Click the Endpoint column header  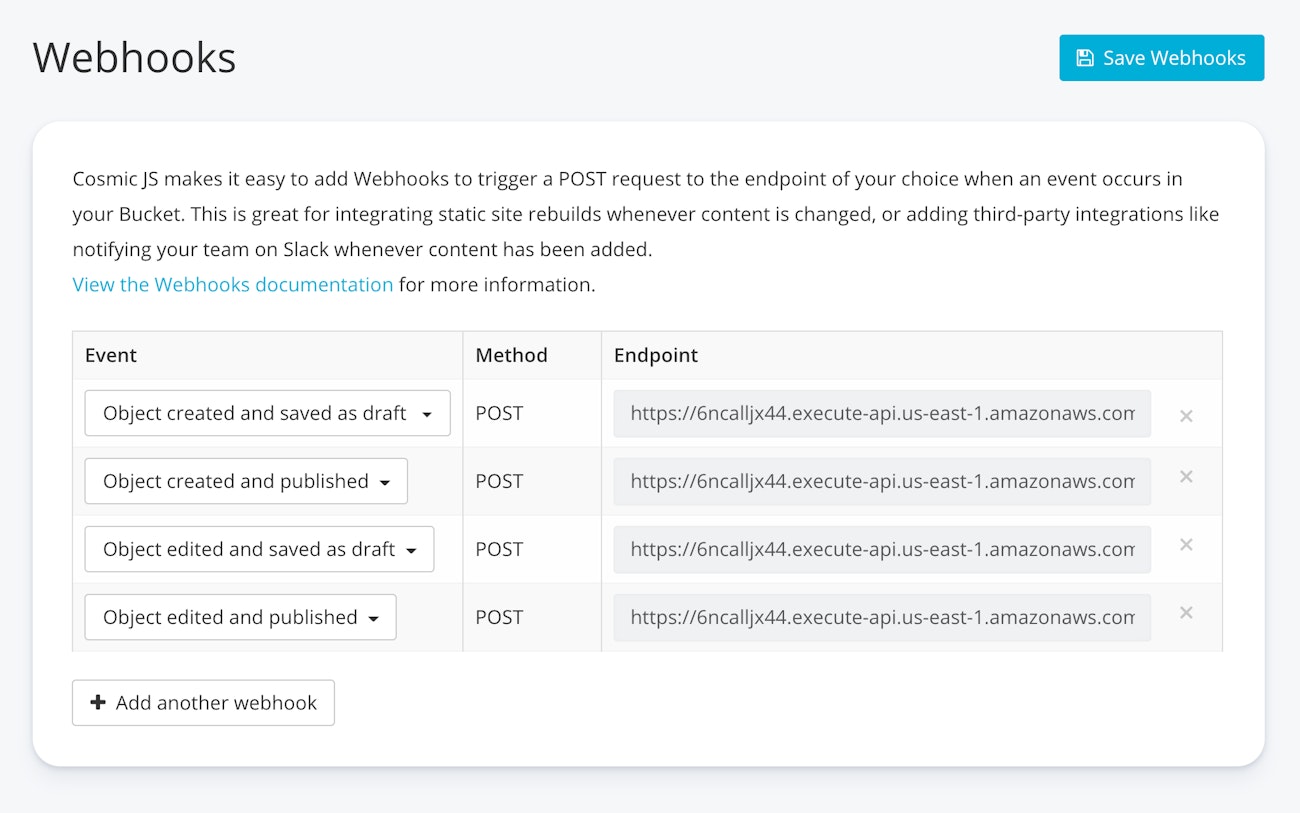656,355
